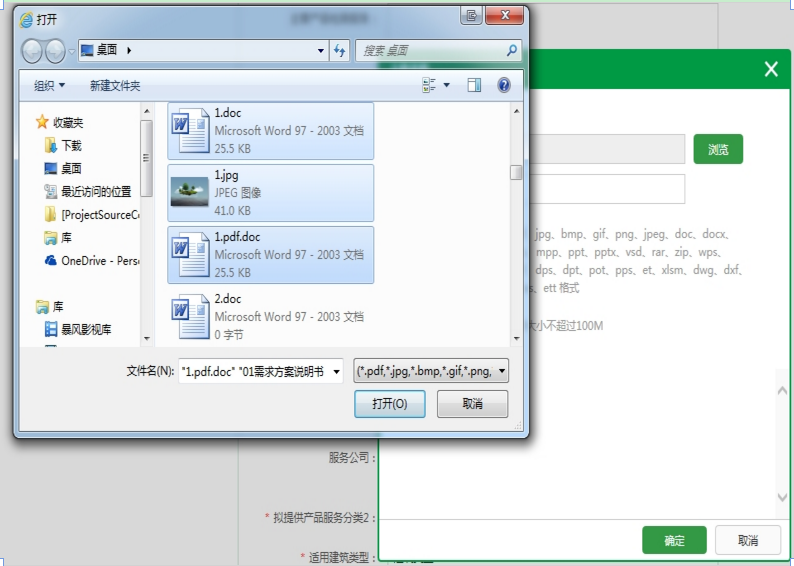Select the 库 libraries group header
794x566 pixels.
(50, 307)
